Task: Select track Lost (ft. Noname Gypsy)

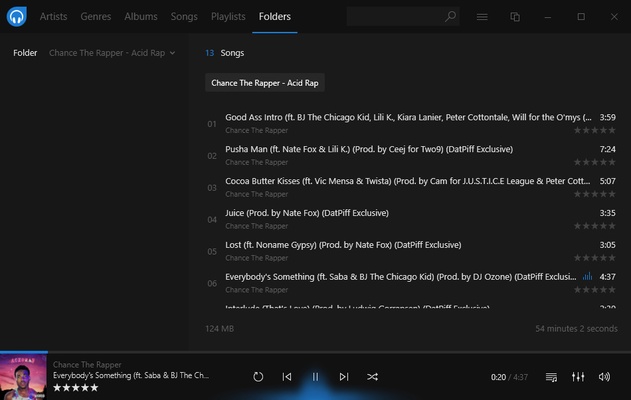Action: click(x=410, y=251)
